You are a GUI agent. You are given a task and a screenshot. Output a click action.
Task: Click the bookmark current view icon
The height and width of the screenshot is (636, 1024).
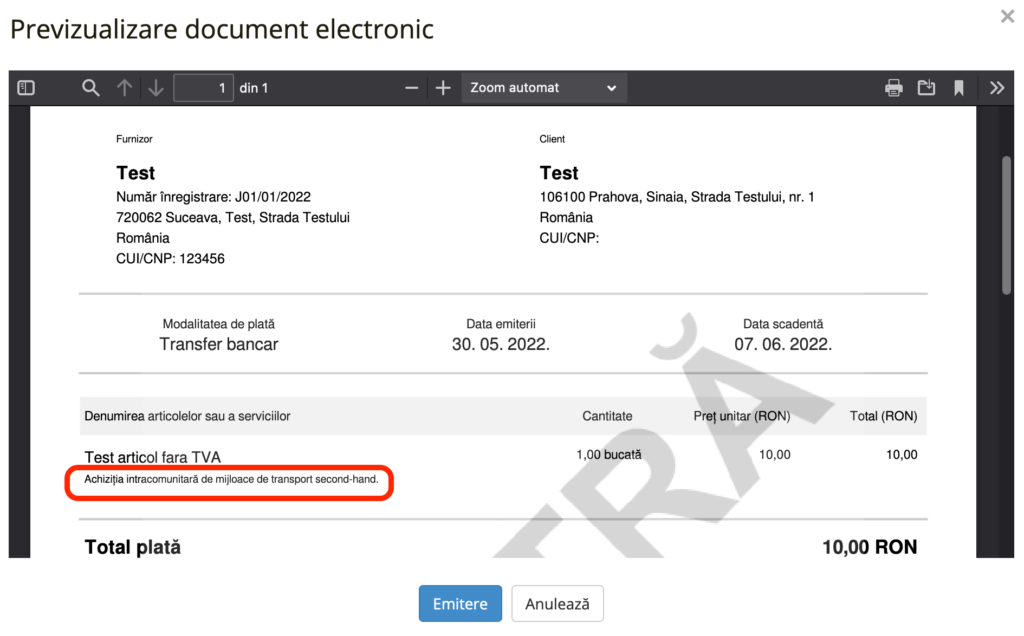pos(959,88)
